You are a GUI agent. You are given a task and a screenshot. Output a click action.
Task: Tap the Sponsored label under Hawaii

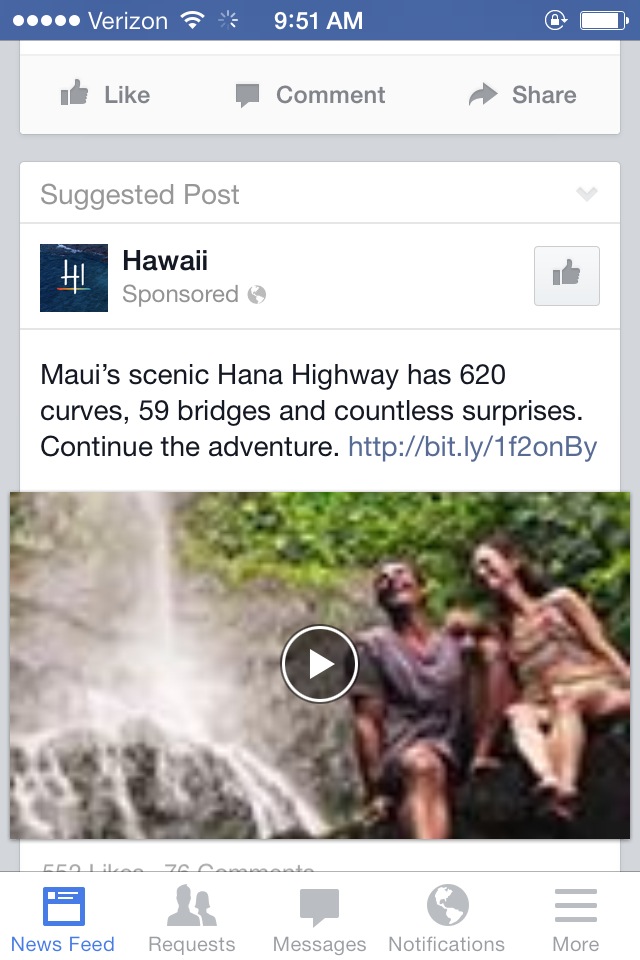[181, 294]
